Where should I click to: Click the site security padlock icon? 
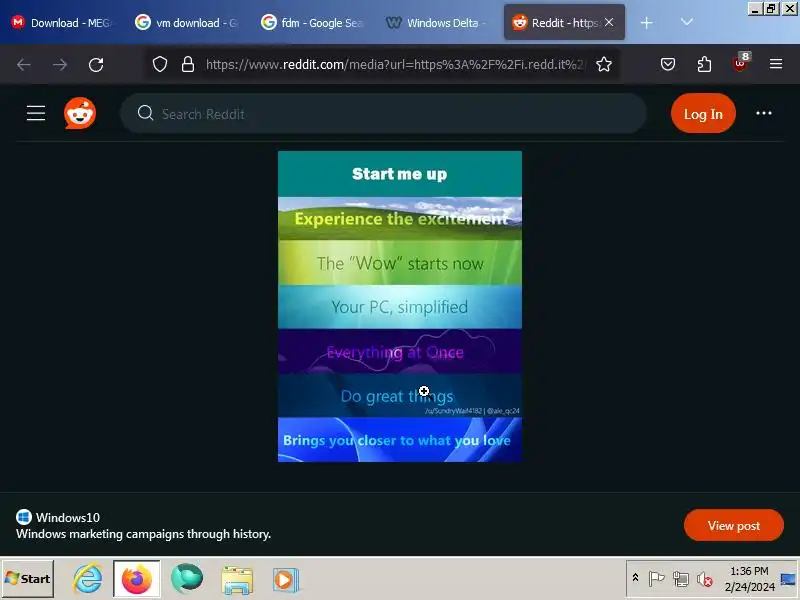click(x=188, y=64)
